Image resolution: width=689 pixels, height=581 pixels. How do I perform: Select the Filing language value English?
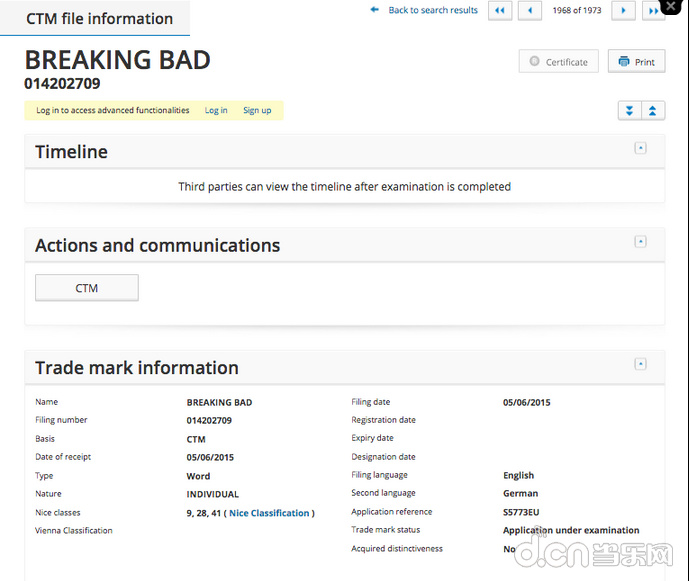point(519,475)
